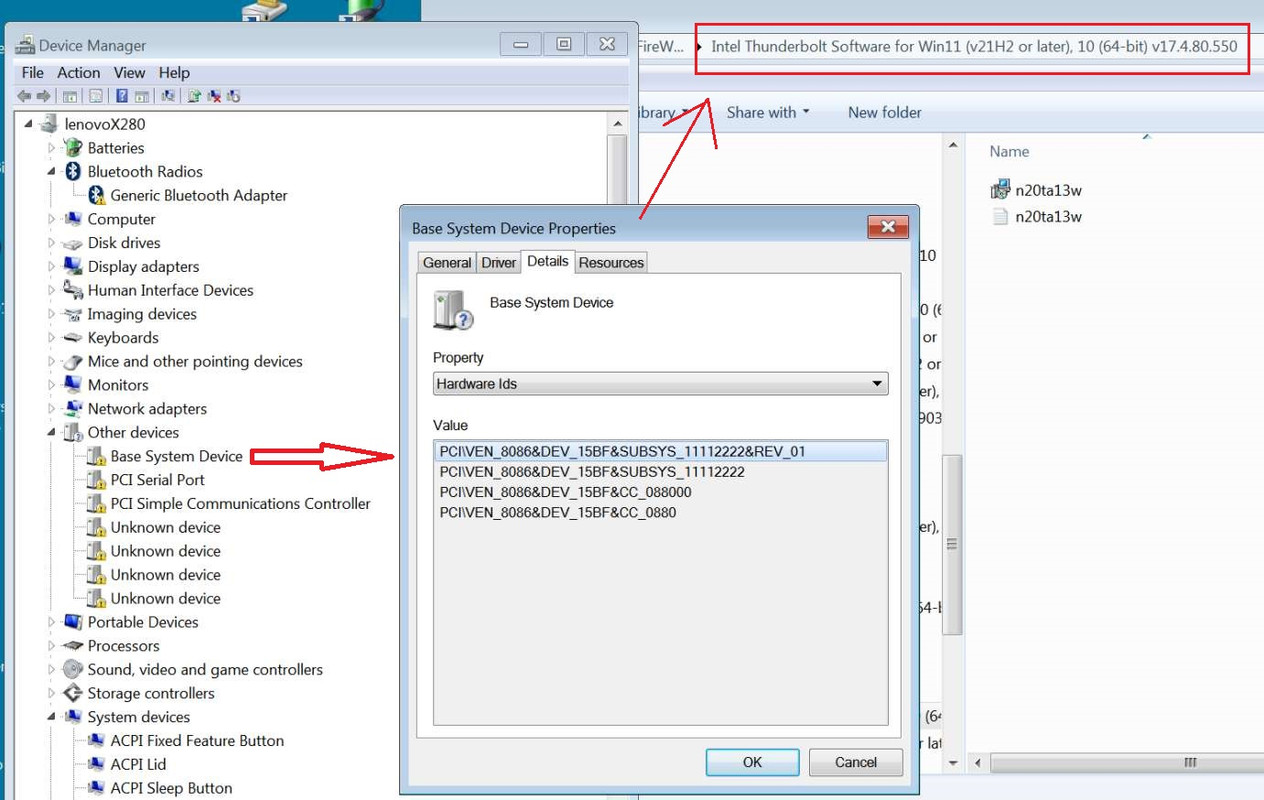Click the blue Help question-mark toolbar icon
This screenshot has width=1264, height=800.
pyautogui.click(x=122, y=96)
